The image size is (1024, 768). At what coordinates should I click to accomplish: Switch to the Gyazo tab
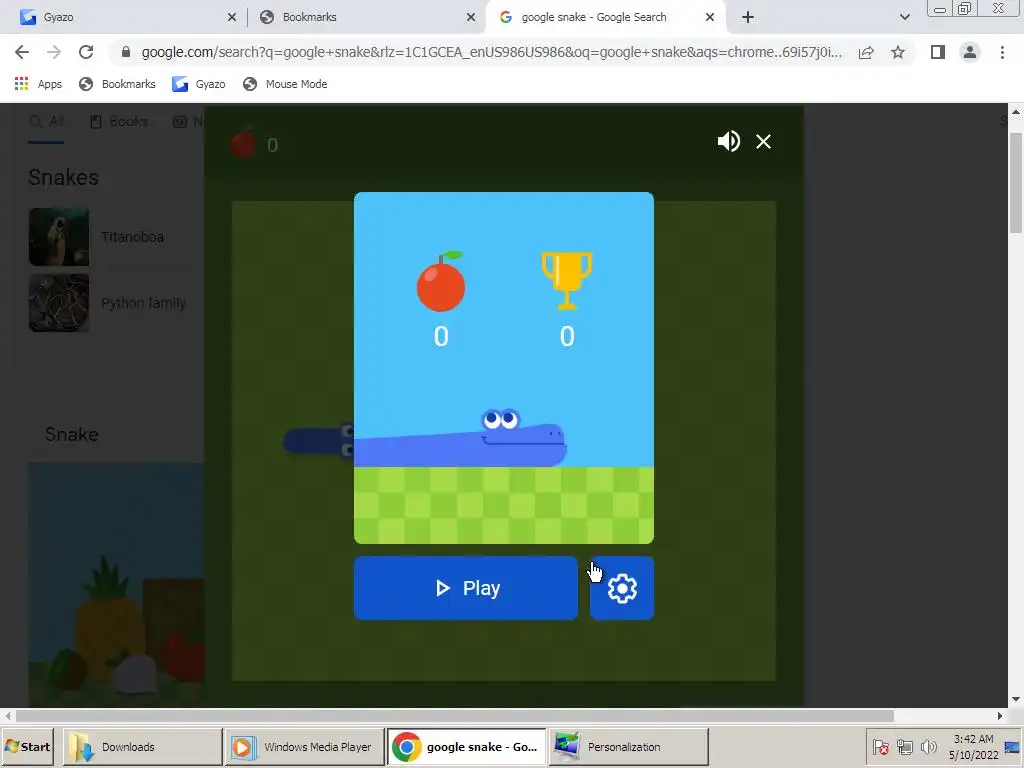(x=125, y=17)
